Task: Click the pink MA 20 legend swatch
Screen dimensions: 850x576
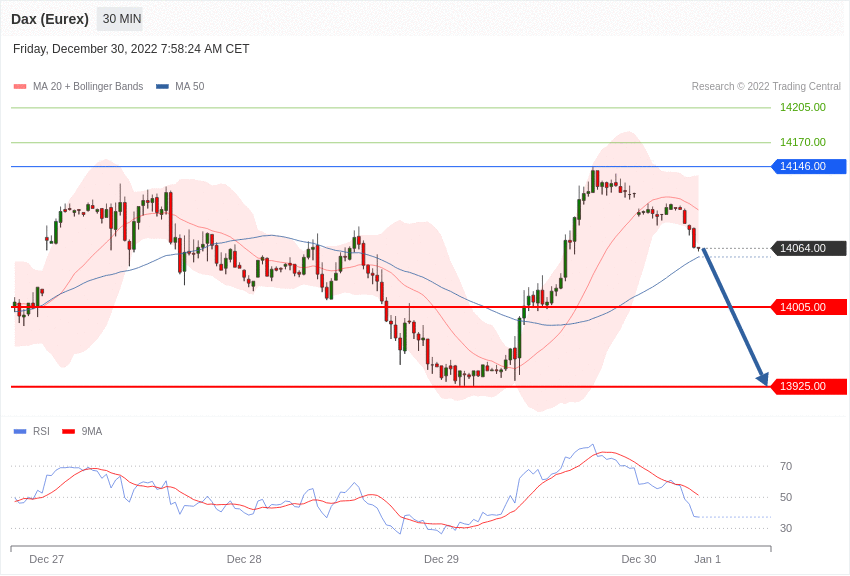Action: click(20, 87)
